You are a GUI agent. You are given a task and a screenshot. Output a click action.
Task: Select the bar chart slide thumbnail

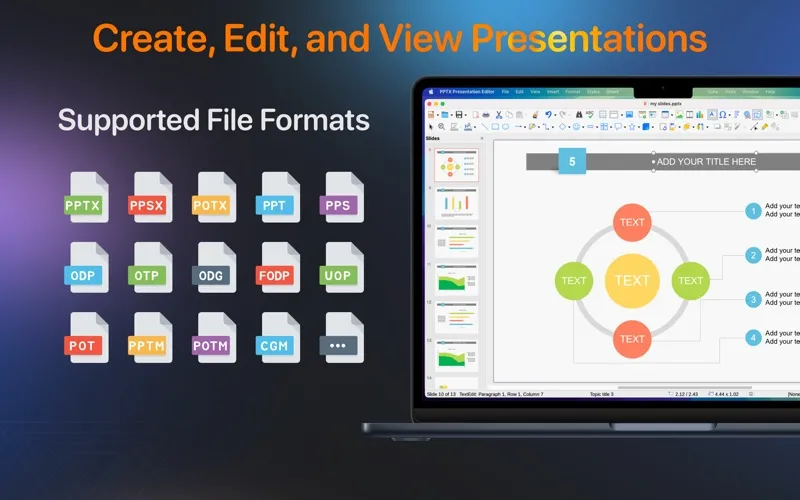click(457, 202)
